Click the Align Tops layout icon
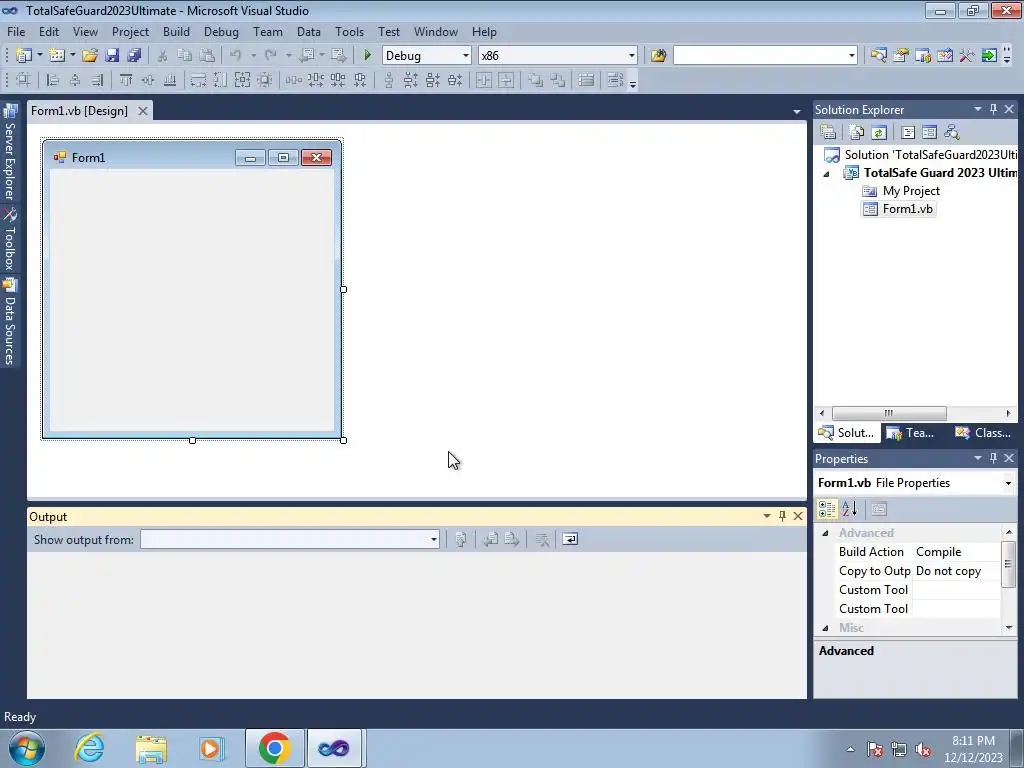1024x768 pixels. point(126,80)
